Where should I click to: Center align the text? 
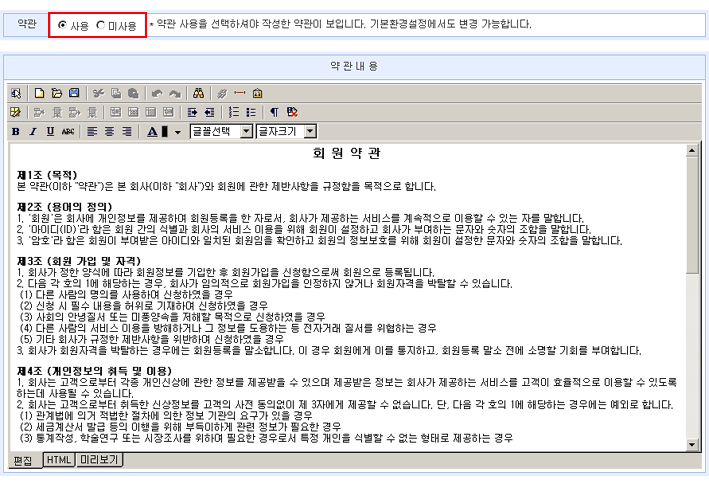pyautogui.click(x=108, y=131)
